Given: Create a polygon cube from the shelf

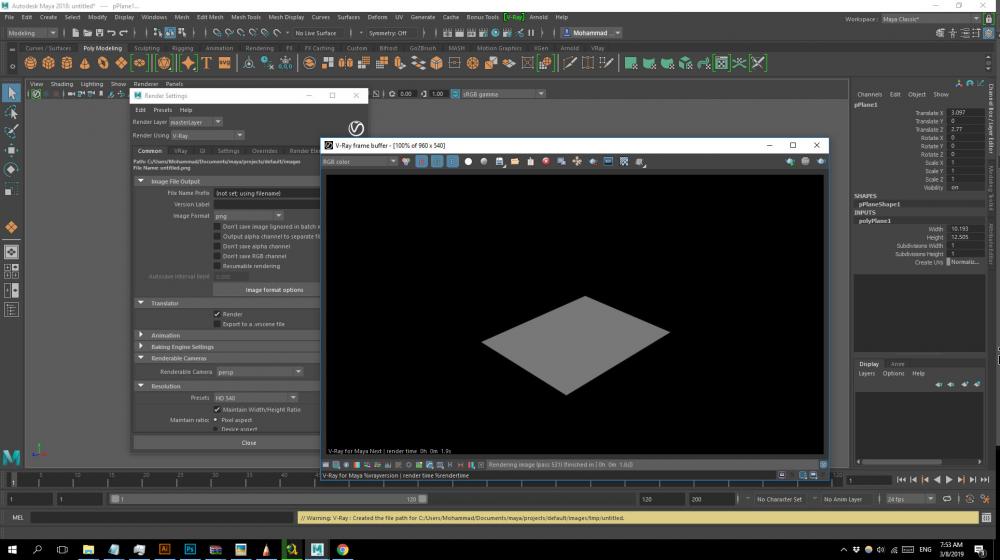Looking at the screenshot, I should pyautogui.click(x=50, y=63).
